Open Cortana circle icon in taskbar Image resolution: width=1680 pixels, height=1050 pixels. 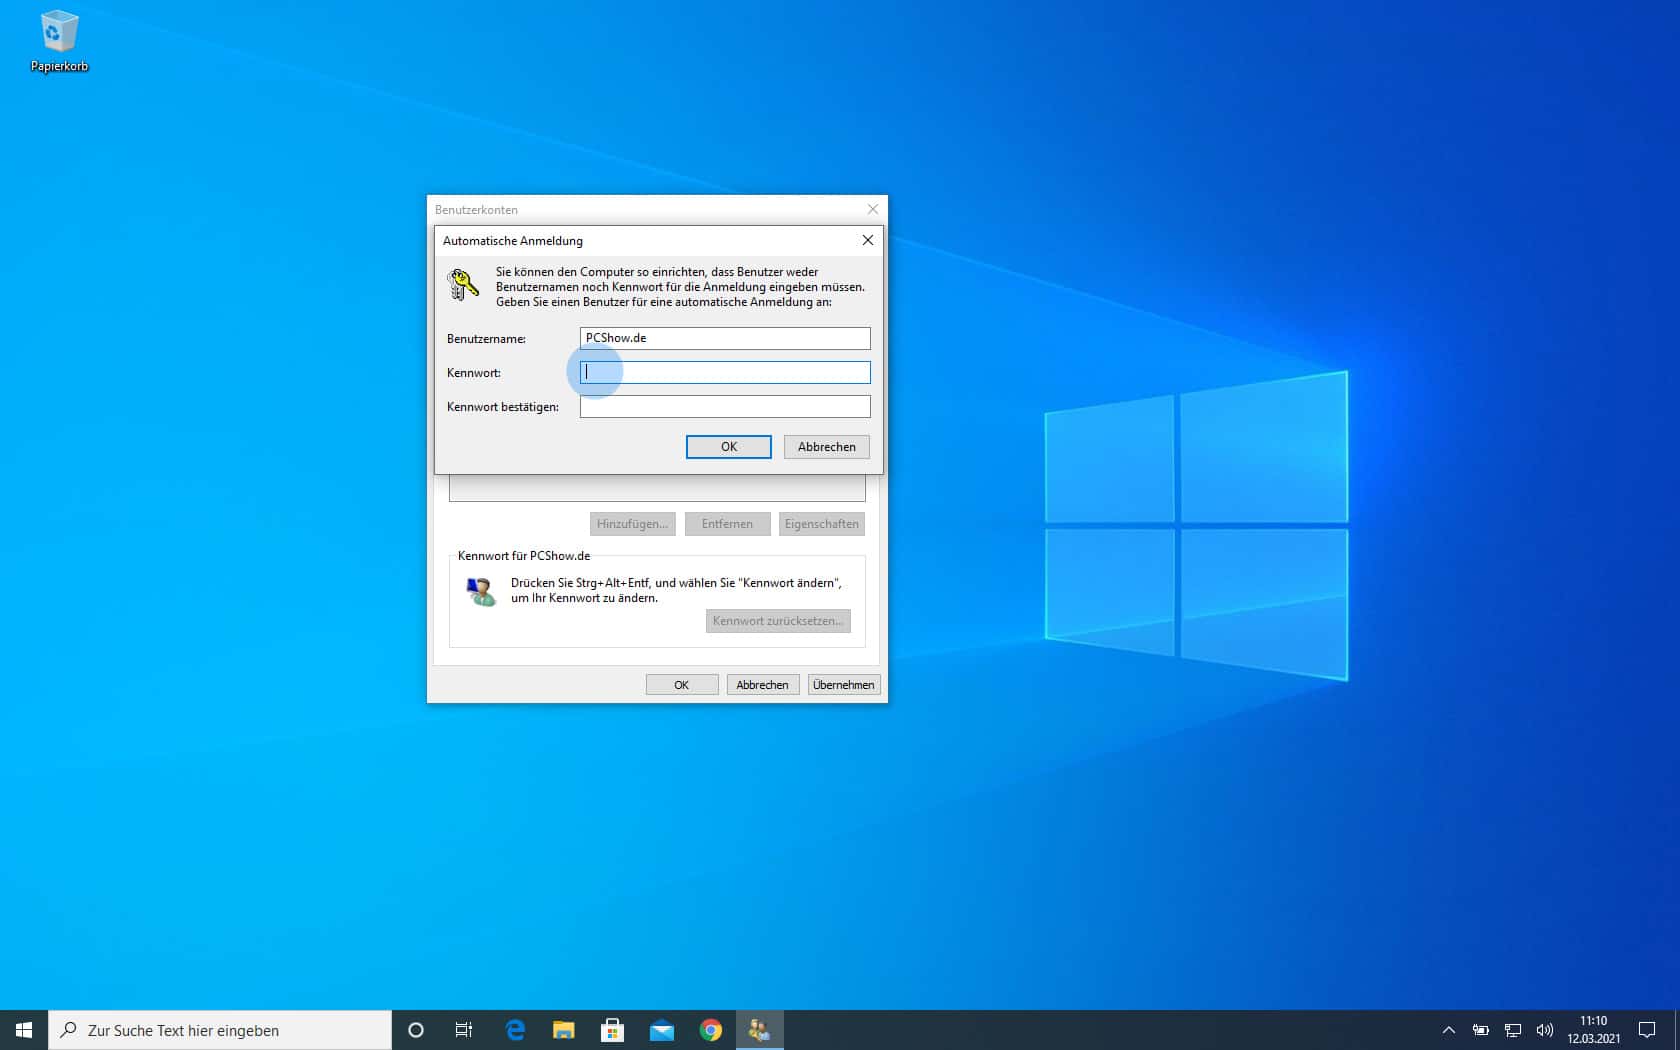coord(416,1030)
